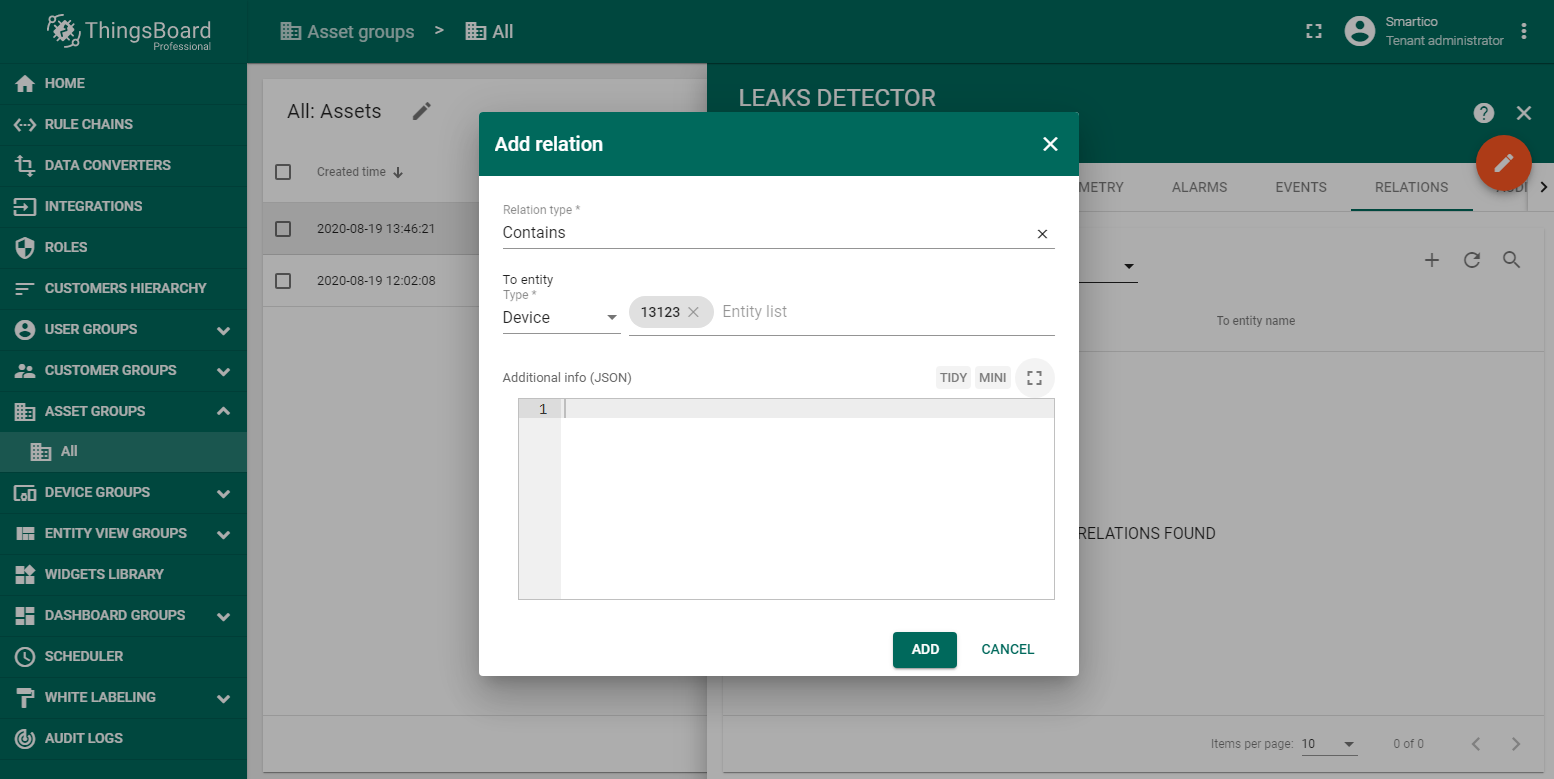Image resolution: width=1554 pixels, height=779 pixels.
Task: Click the Add button in dialog
Action: (x=924, y=649)
